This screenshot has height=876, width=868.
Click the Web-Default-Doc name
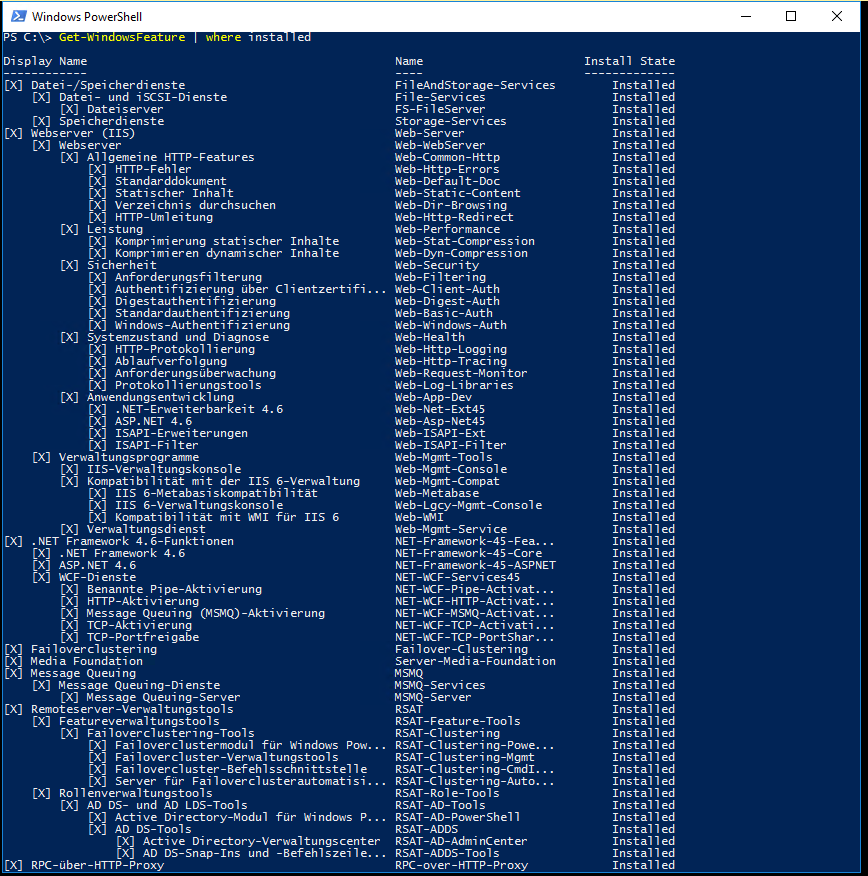click(447, 181)
